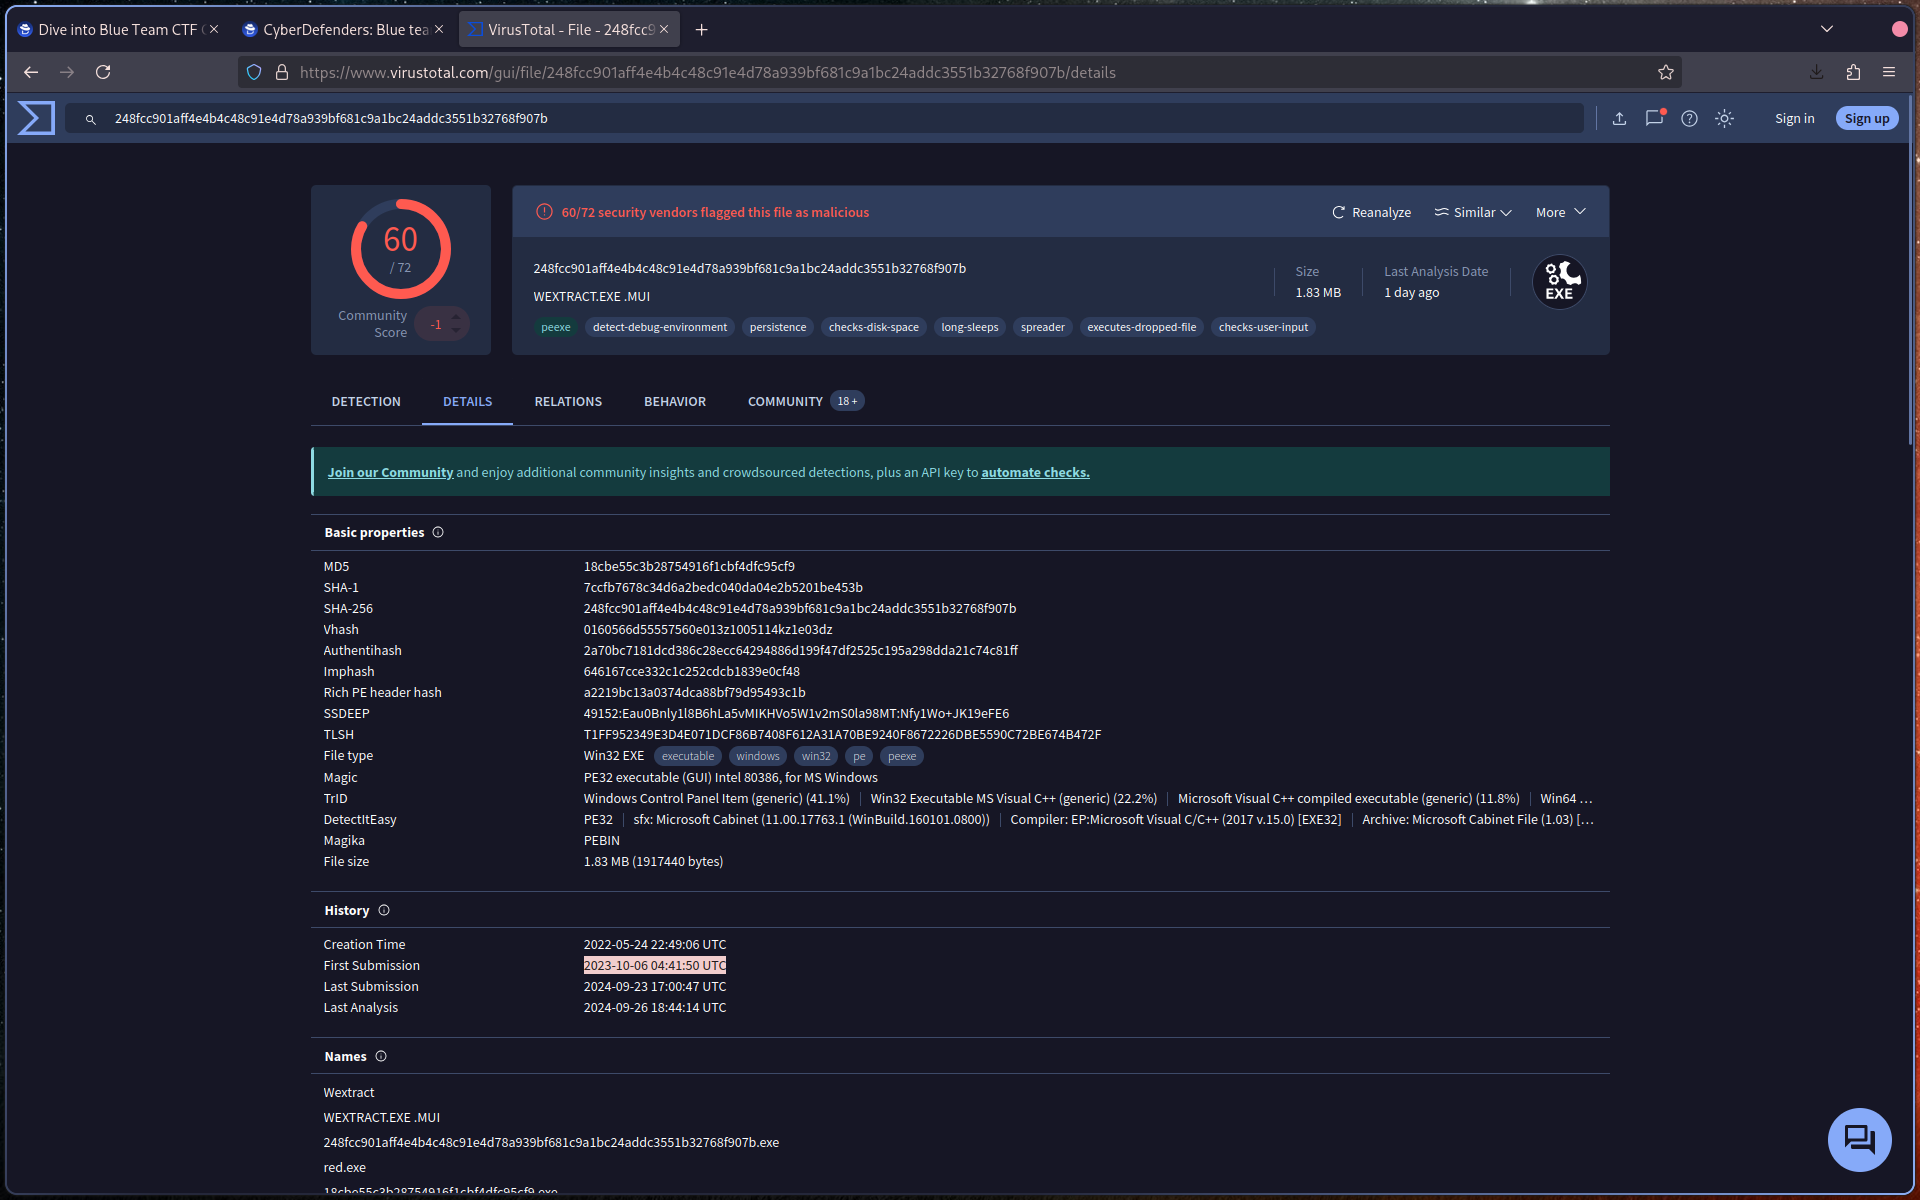This screenshot has height=1200, width=1920.
Task: Downvote the community score
Action: (456, 331)
